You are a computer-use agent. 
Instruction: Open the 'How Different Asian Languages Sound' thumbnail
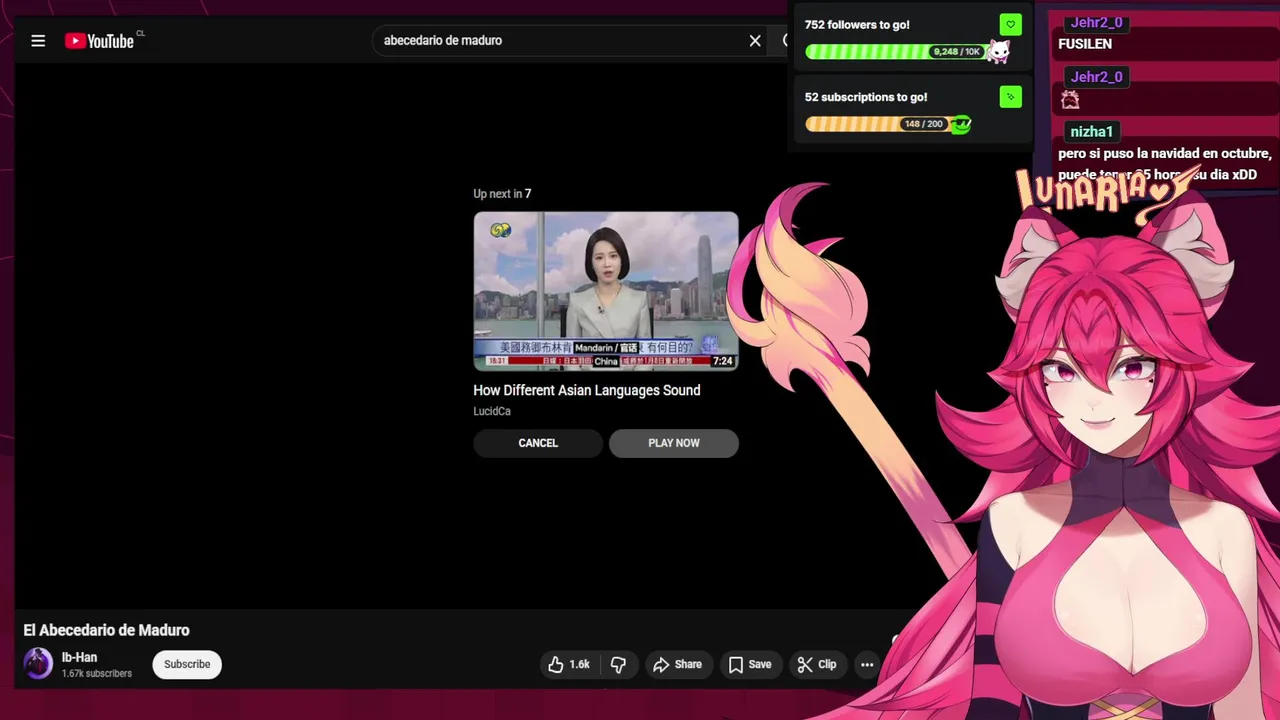coord(606,291)
